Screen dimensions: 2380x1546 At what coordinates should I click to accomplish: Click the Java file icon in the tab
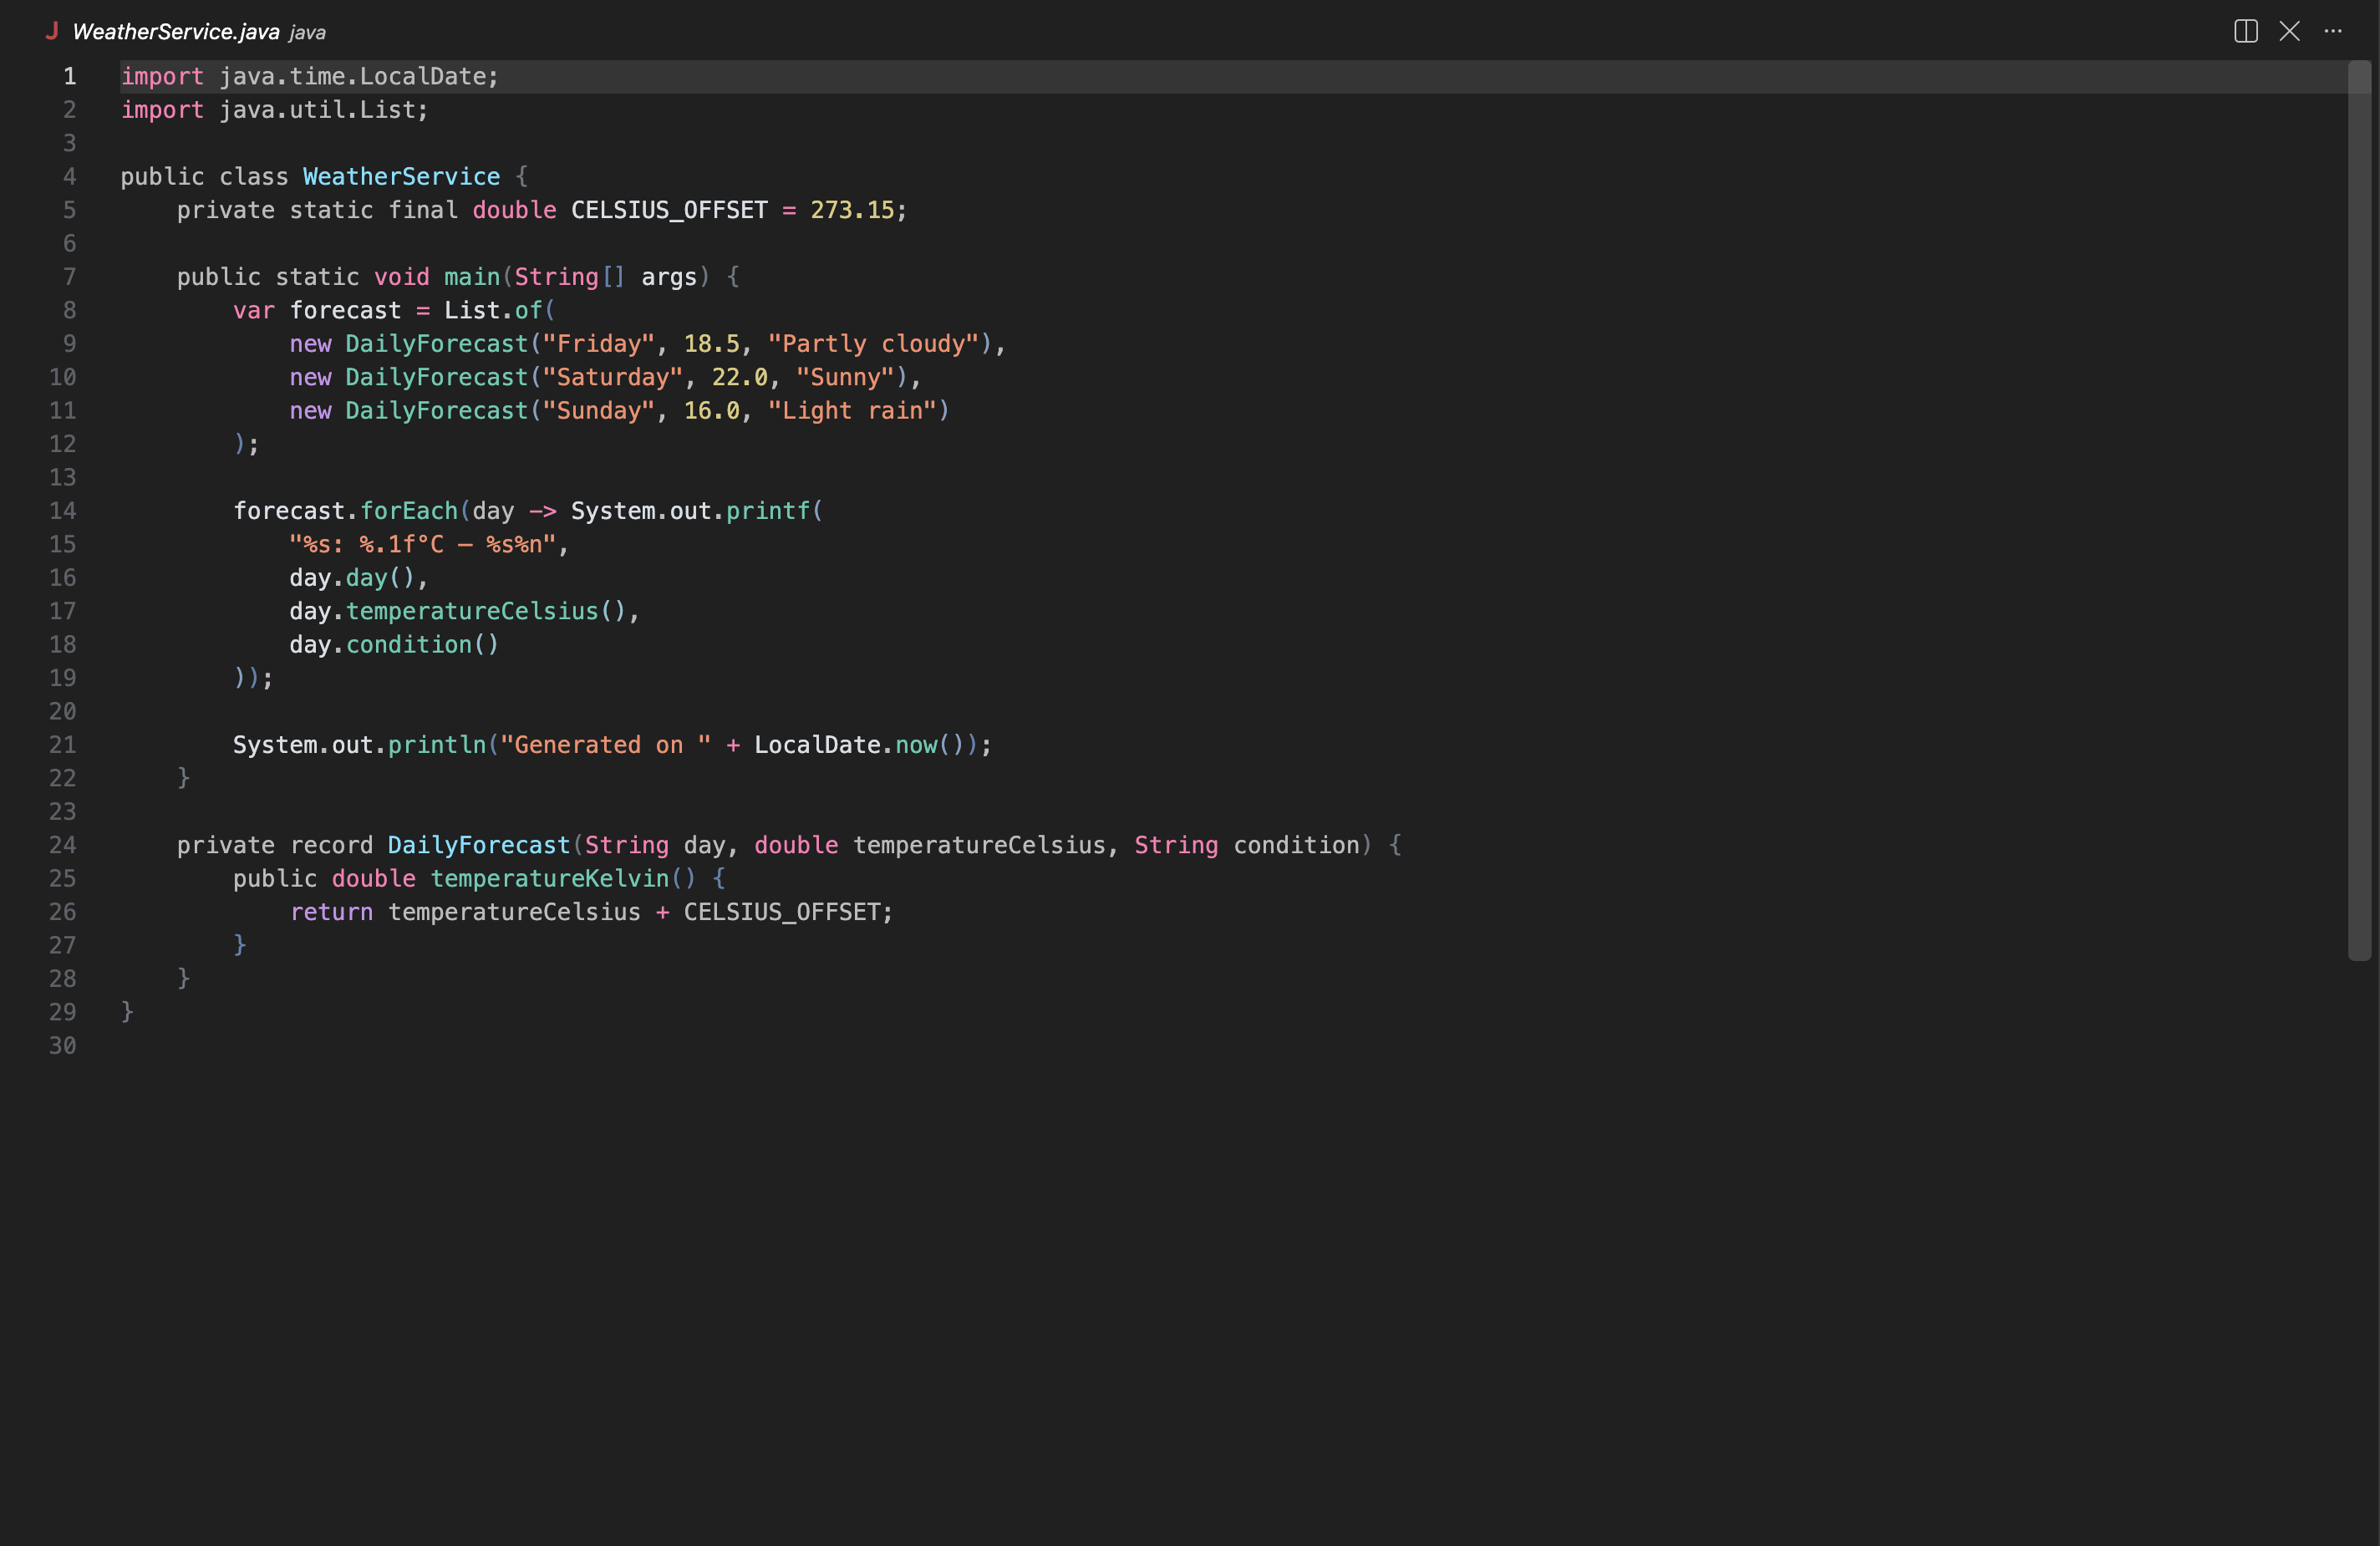click(x=51, y=31)
